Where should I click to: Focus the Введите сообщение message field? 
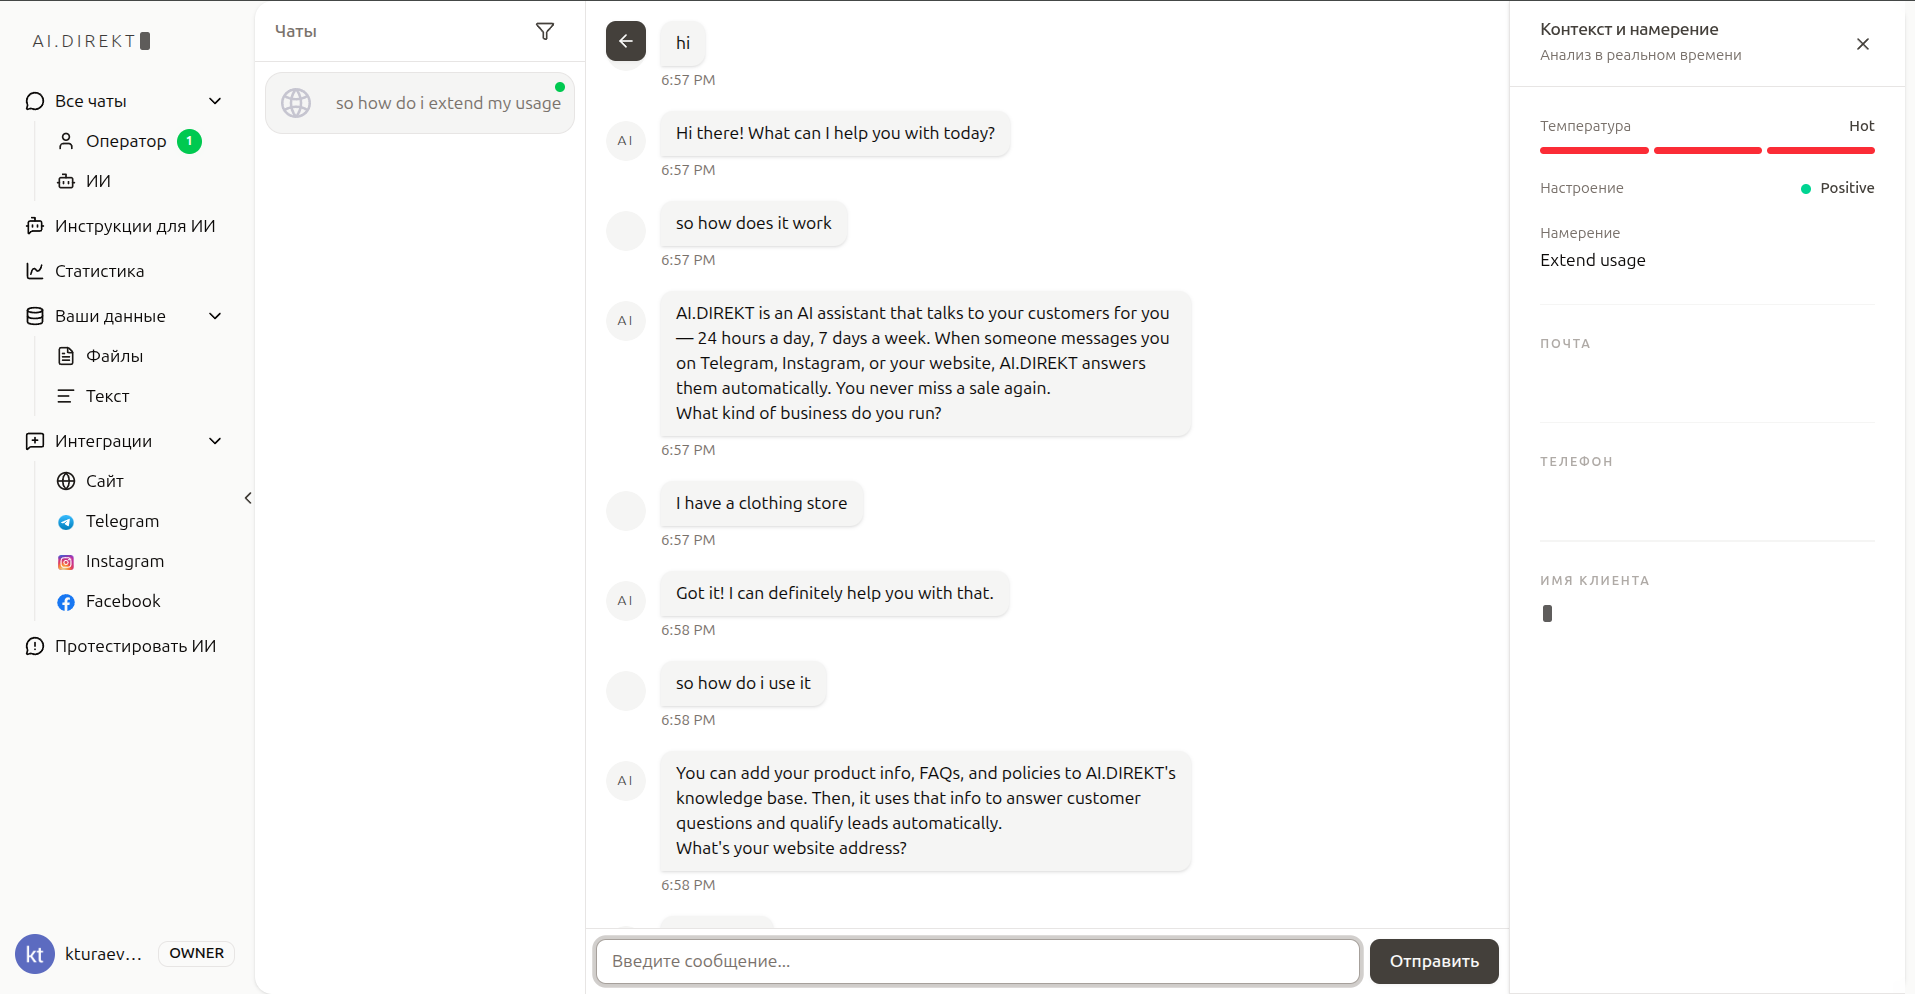pyautogui.click(x=978, y=961)
